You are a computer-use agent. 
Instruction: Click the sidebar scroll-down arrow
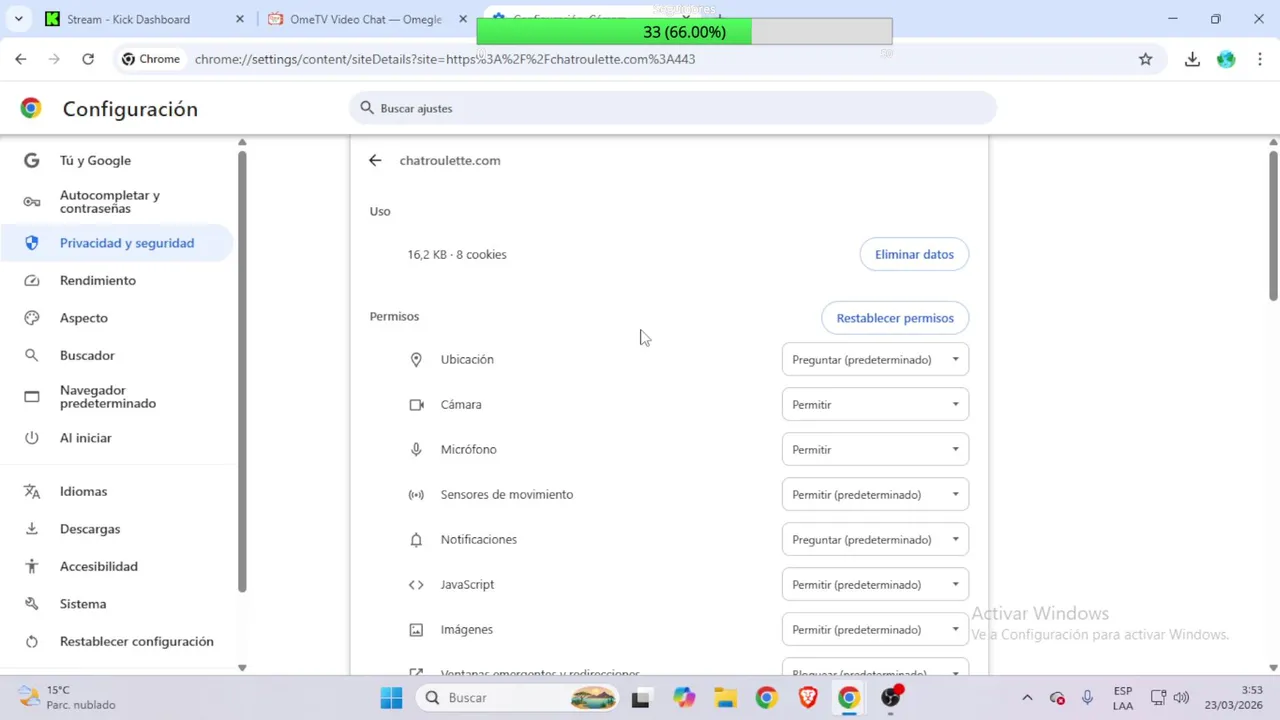(x=242, y=667)
